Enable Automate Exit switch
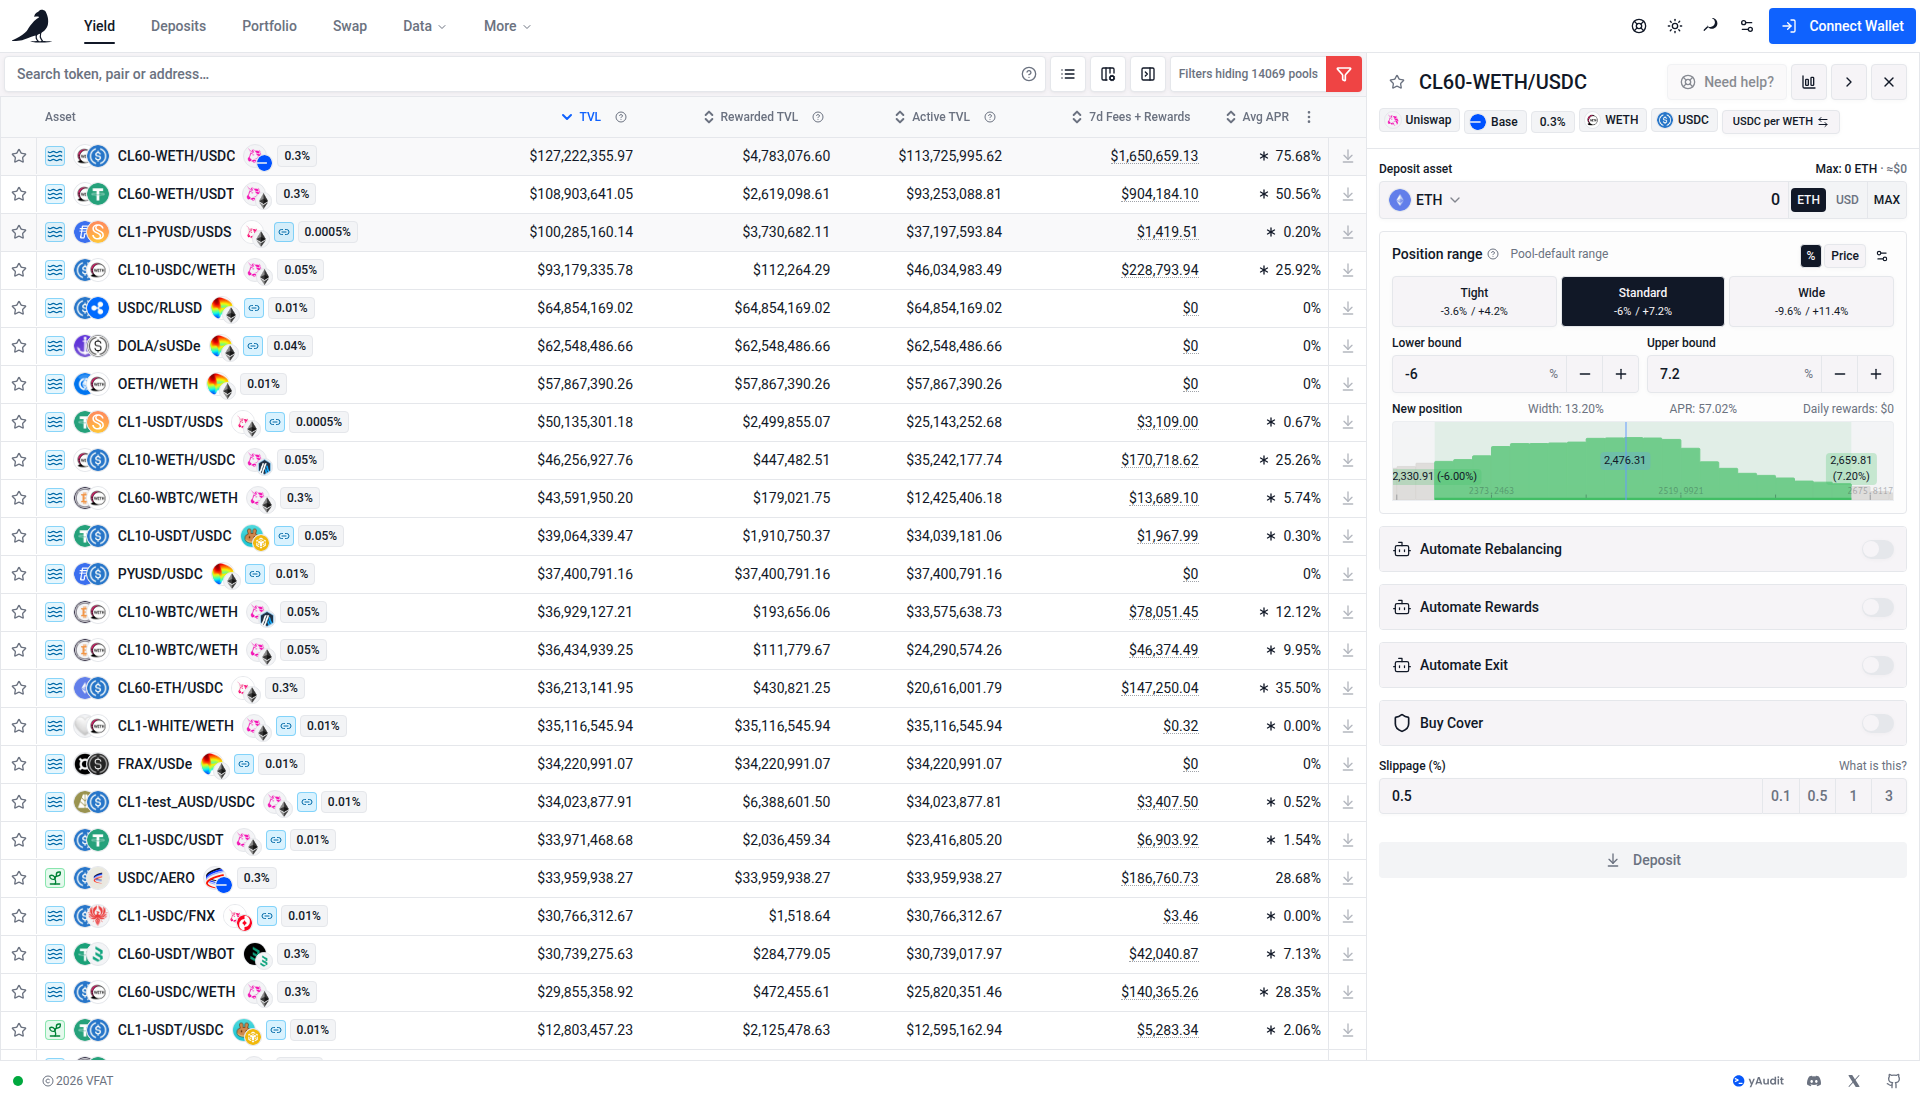Image resolution: width=1920 pixels, height=1100 pixels. coord(1877,665)
